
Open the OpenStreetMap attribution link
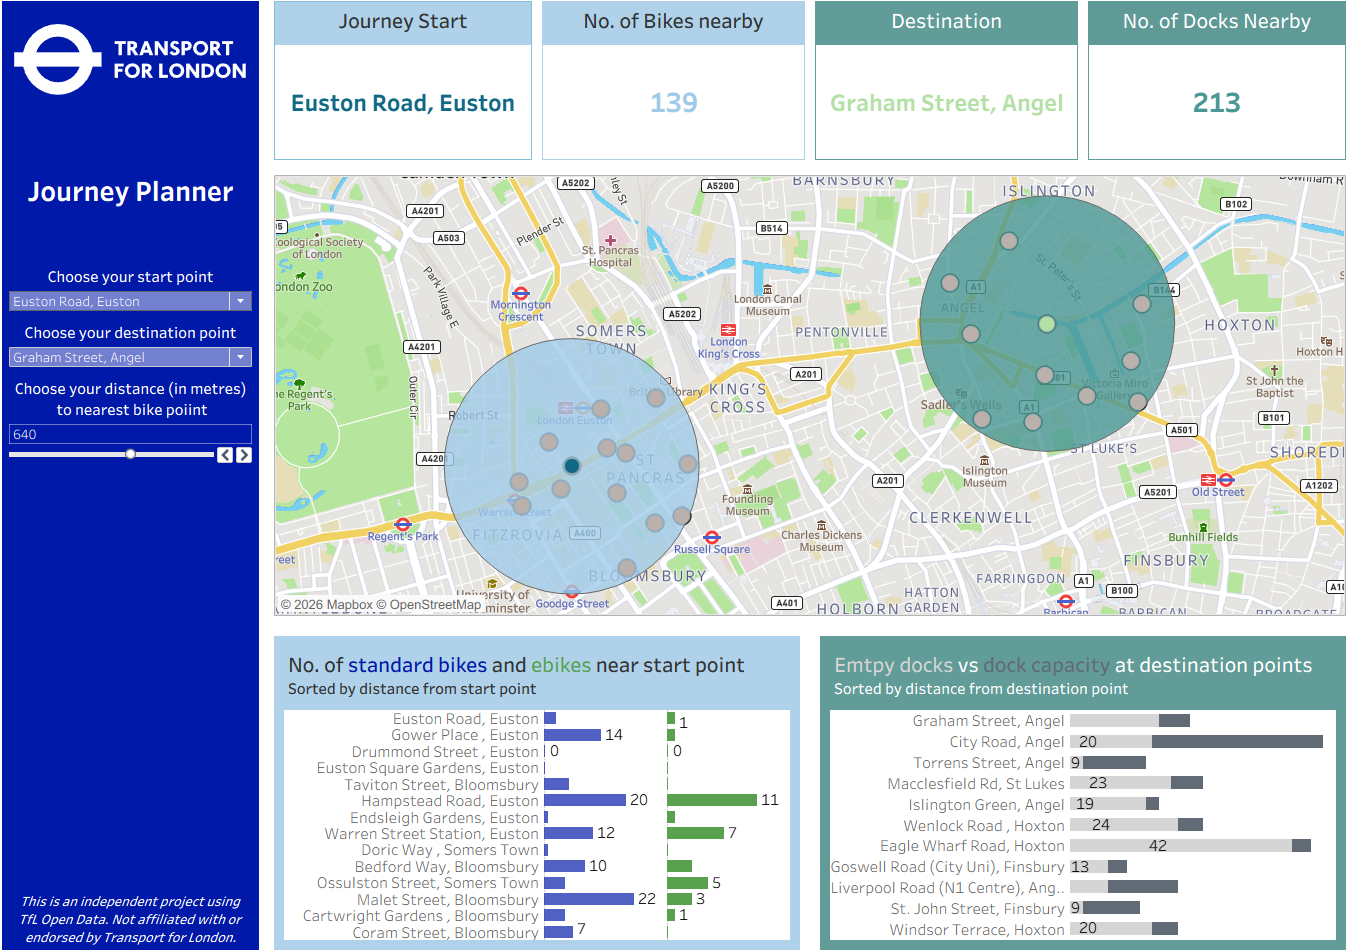(435, 605)
